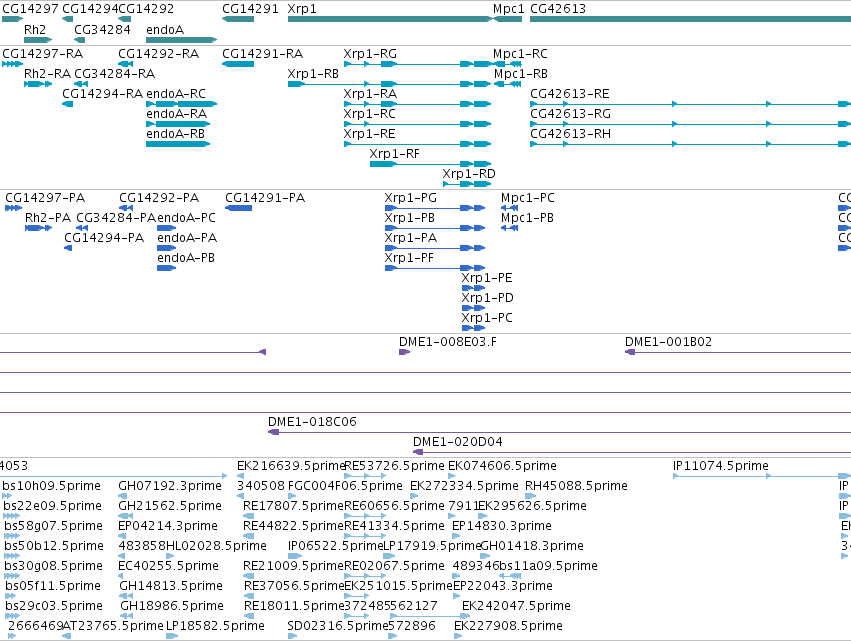
Task: Click EST bs11a09.5prime label
Action: point(548,566)
